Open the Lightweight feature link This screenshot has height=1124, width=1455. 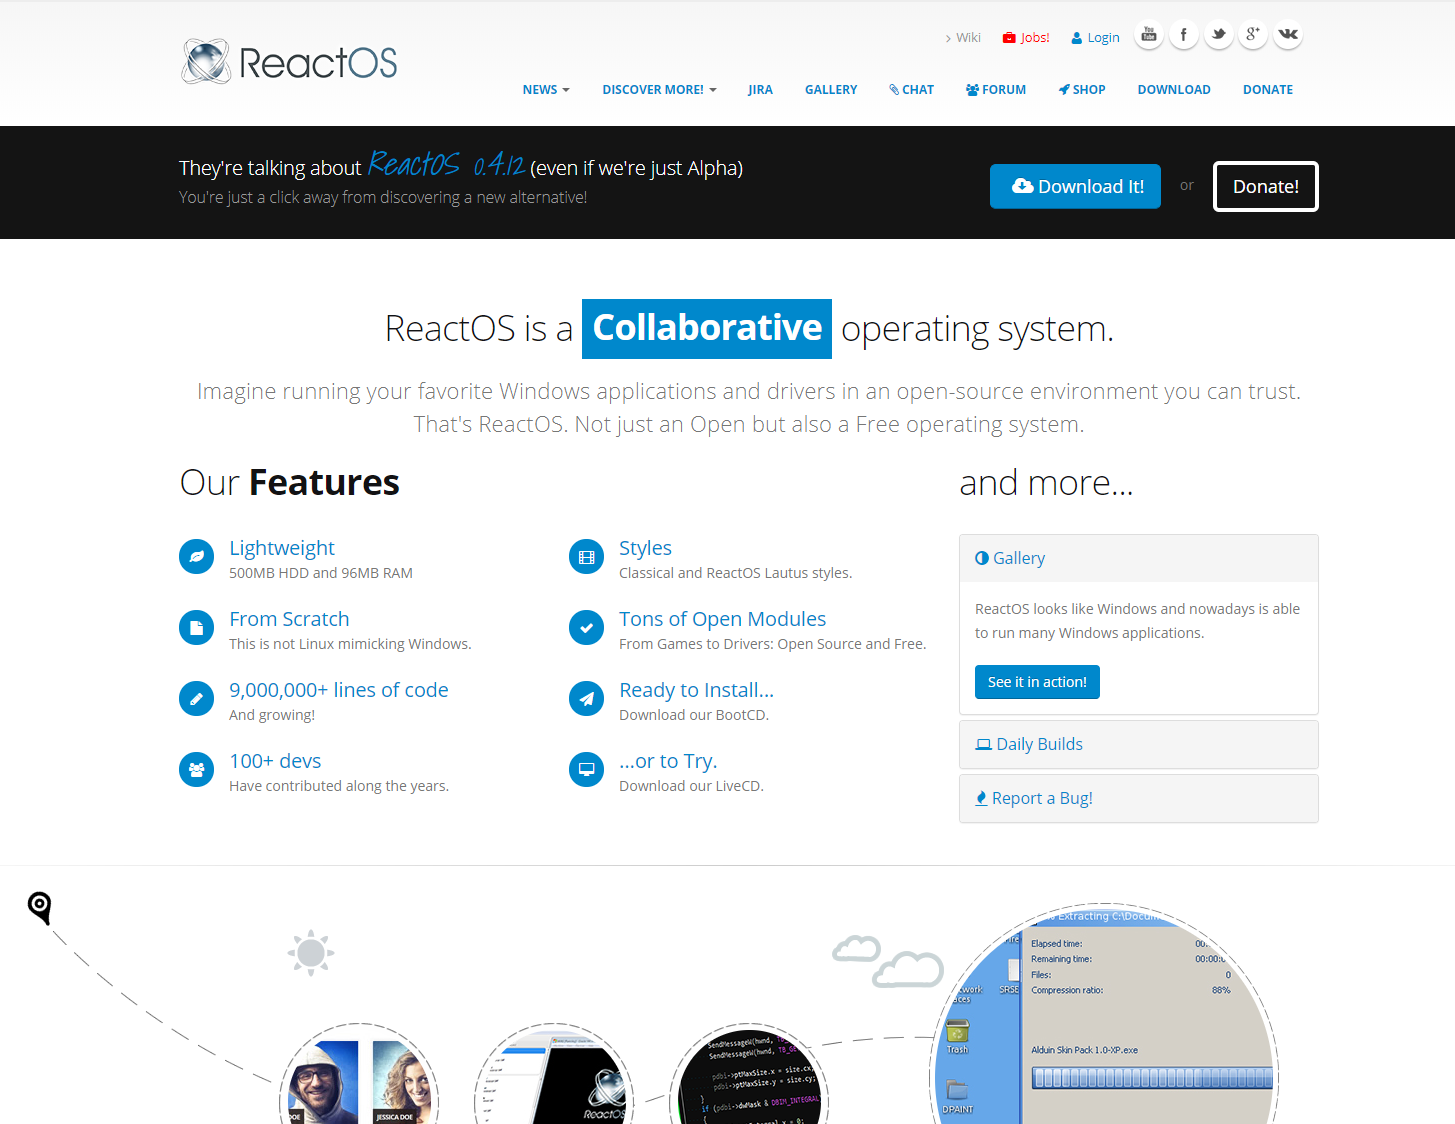(282, 548)
